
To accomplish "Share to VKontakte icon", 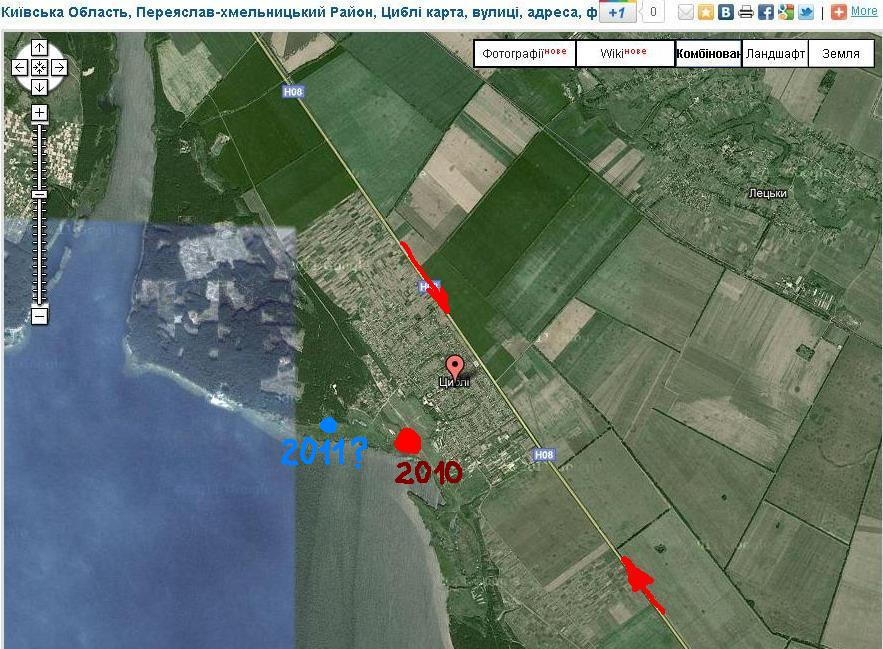I will (x=725, y=12).
